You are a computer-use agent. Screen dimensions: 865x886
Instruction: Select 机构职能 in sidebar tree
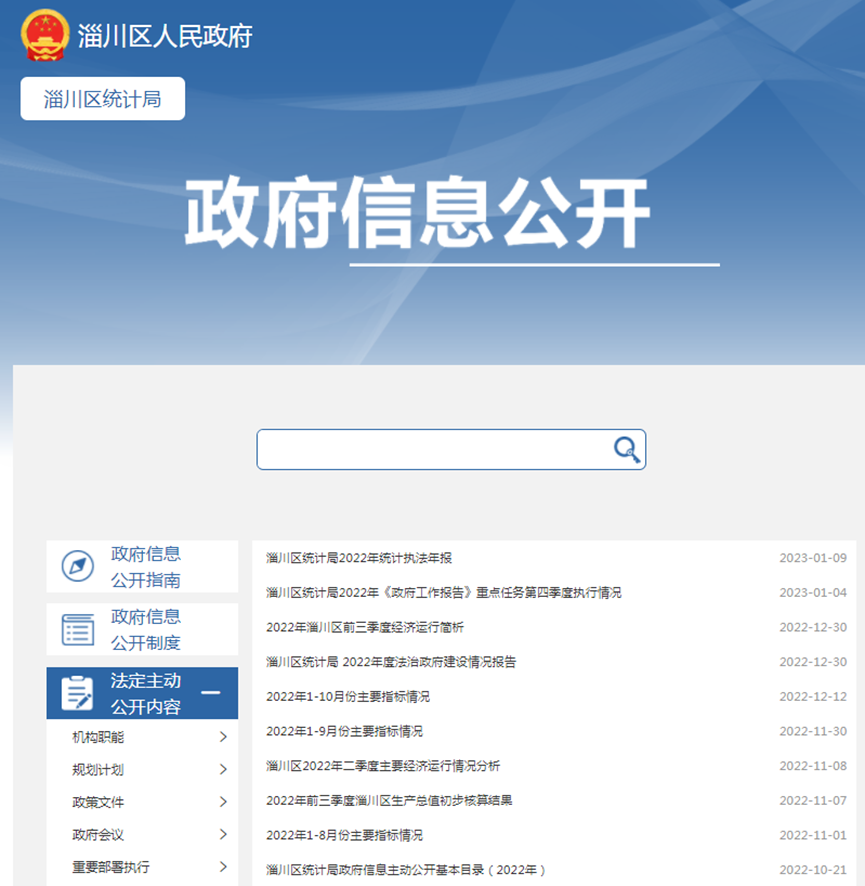click(x=98, y=737)
